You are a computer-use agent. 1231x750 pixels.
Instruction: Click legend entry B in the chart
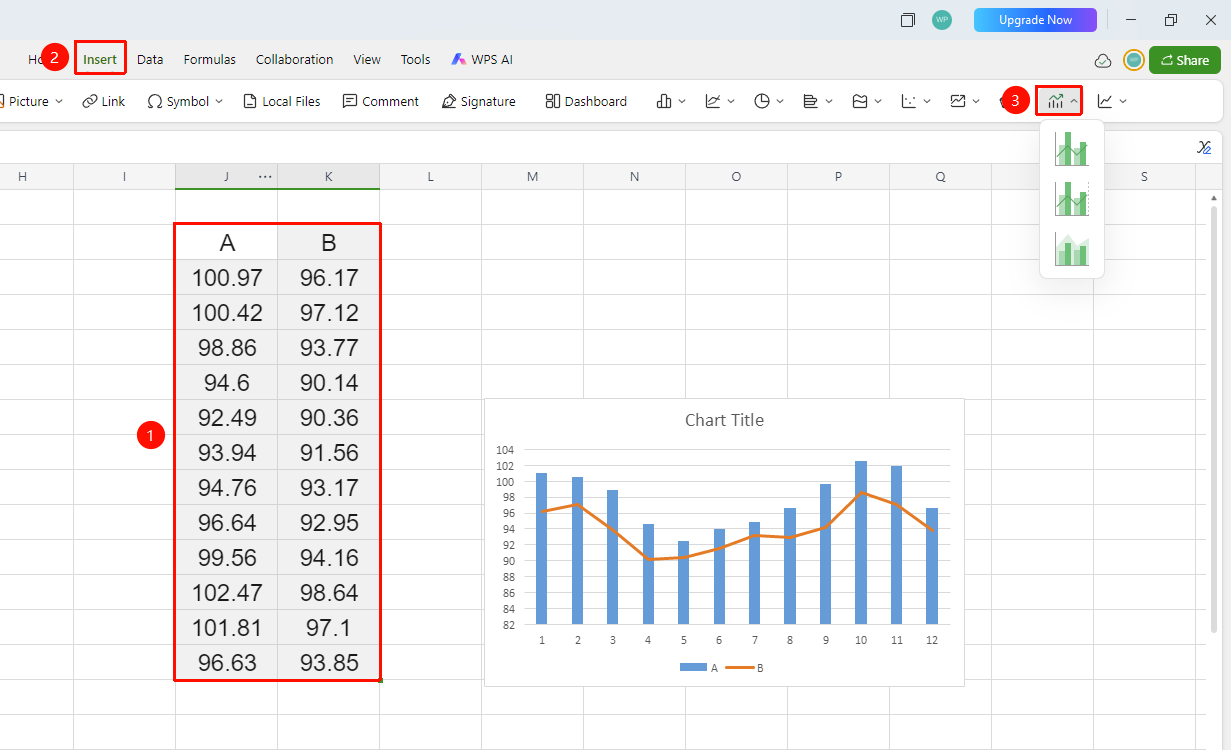[745, 667]
